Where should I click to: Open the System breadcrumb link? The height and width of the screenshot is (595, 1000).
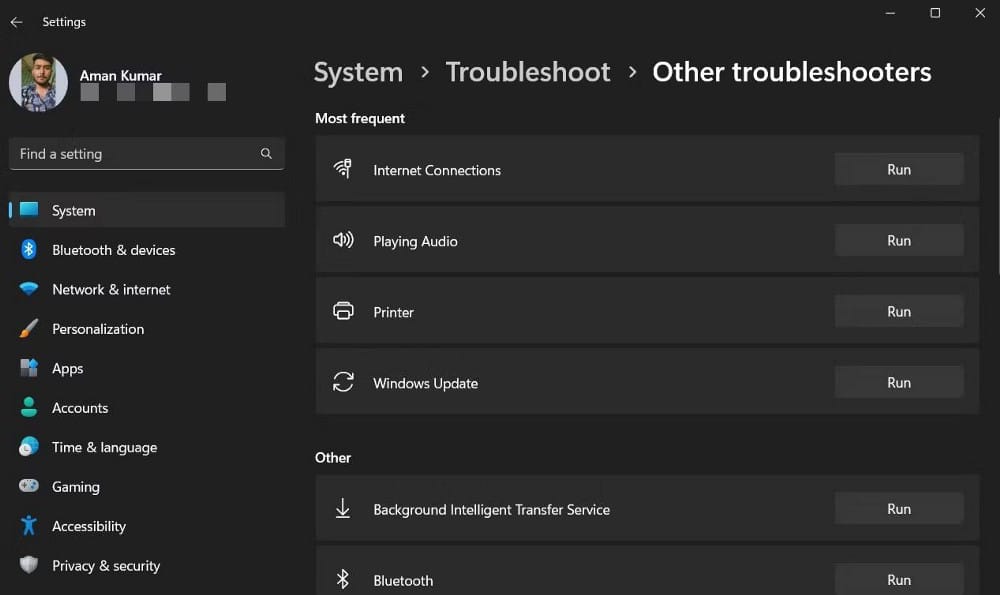[358, 71]
